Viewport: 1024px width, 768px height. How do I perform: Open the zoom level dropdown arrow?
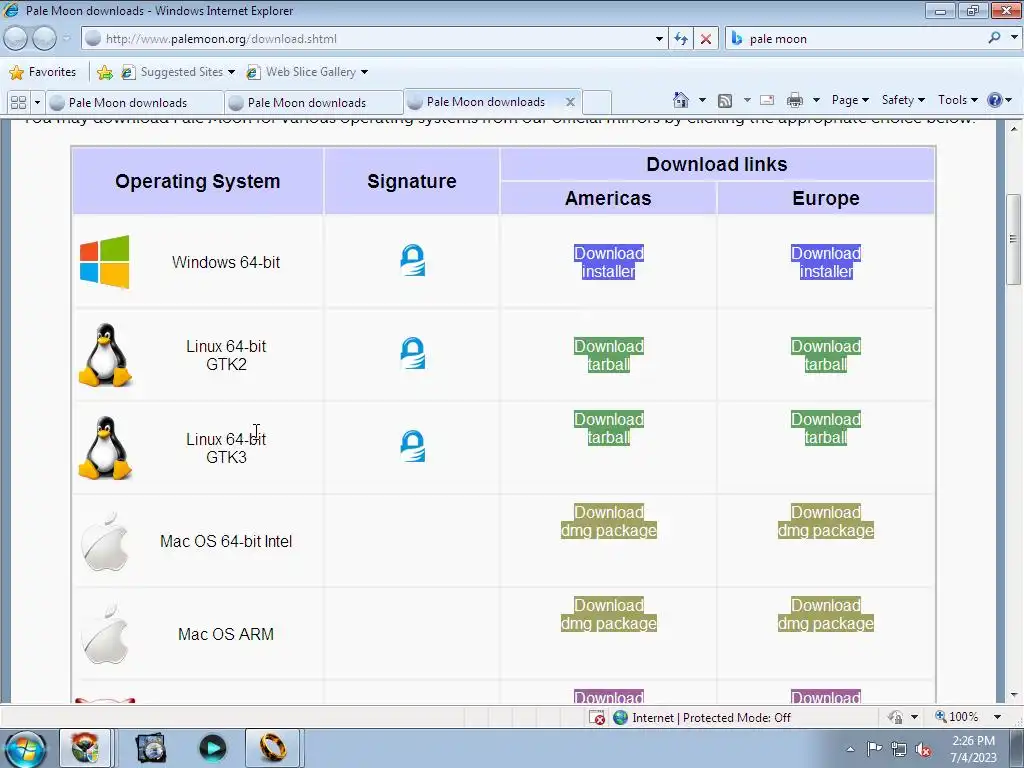[997, 717]
